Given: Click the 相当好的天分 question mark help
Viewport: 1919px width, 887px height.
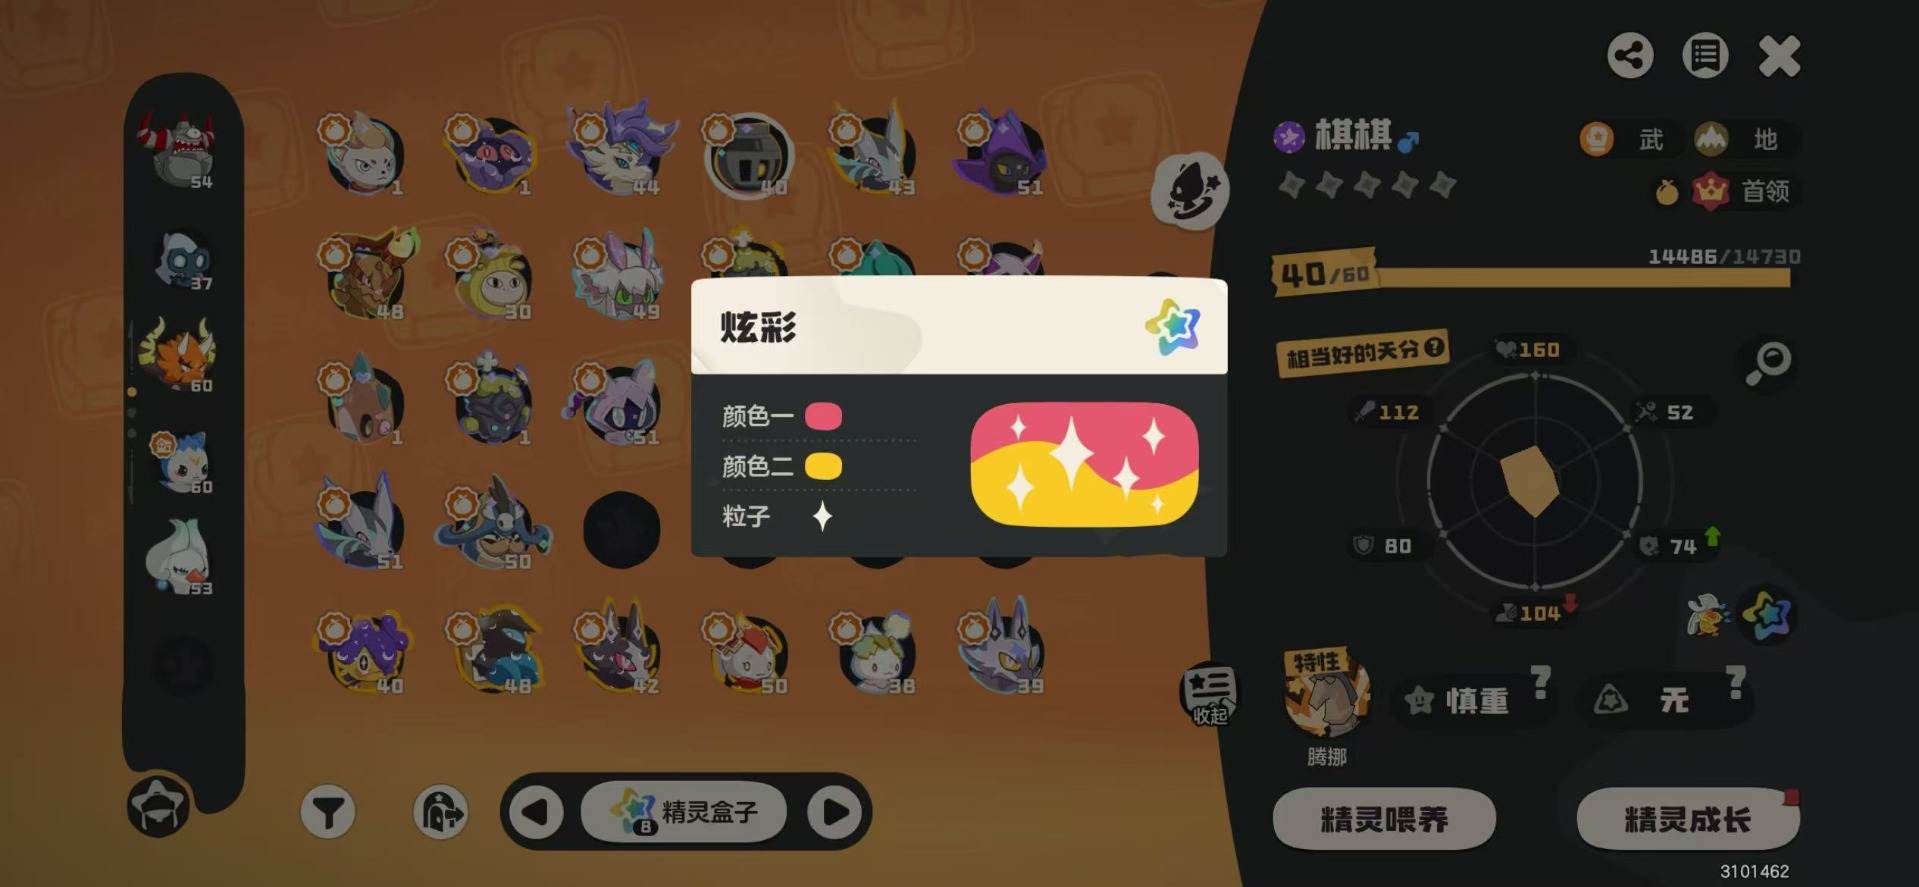Looking at the screenshot, I should 1434,346.
